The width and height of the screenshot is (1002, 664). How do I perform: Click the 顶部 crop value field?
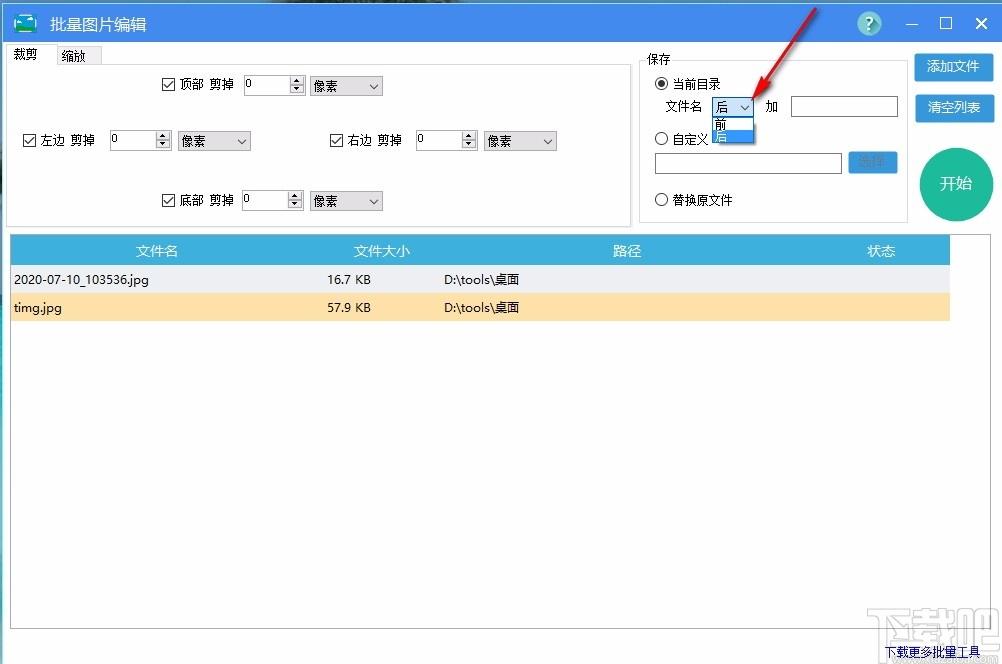pos(266,85)
